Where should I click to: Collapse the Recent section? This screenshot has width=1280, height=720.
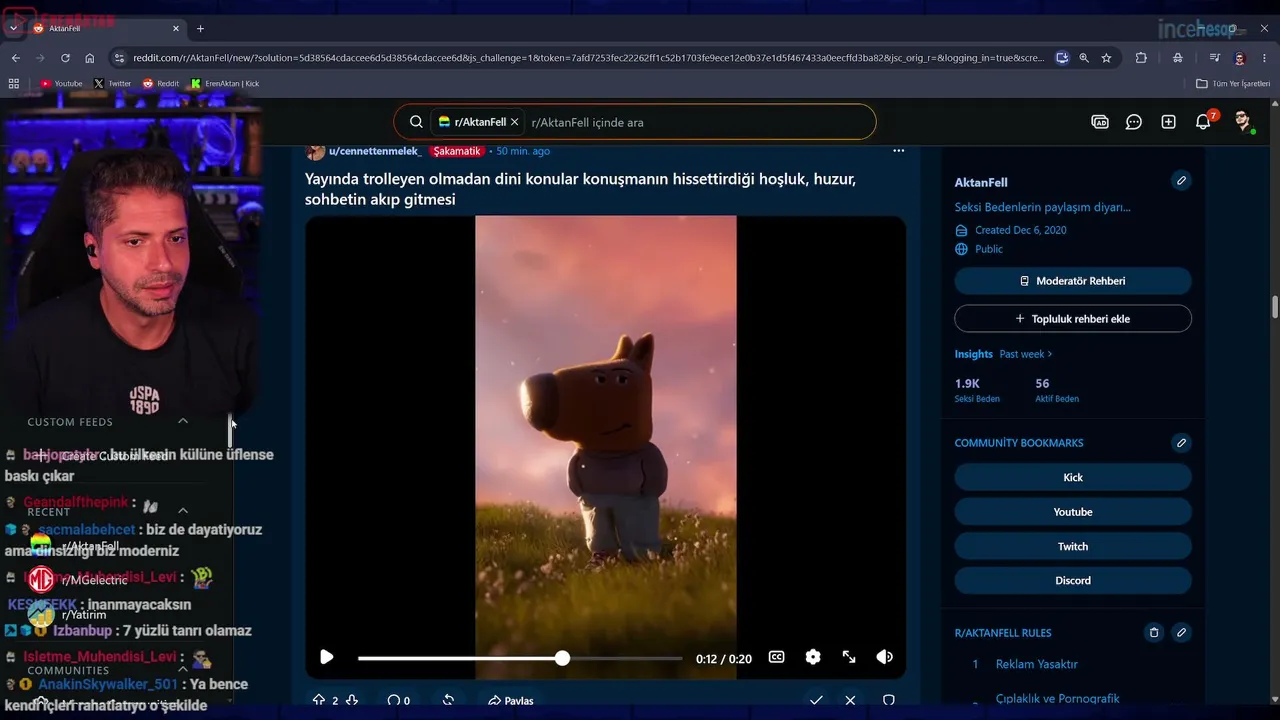(x=183, y=511)
